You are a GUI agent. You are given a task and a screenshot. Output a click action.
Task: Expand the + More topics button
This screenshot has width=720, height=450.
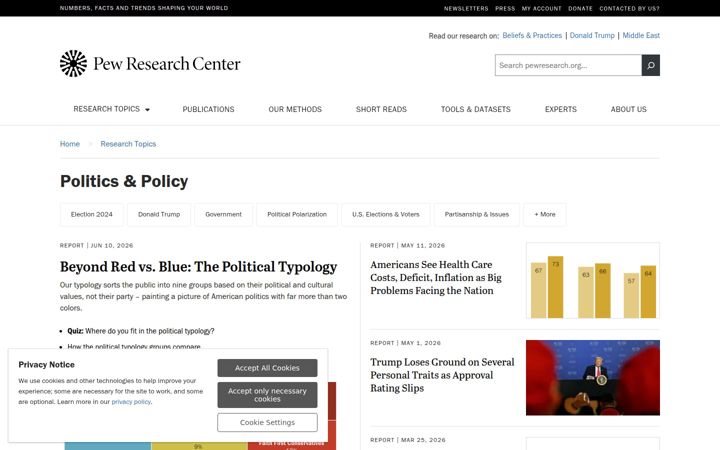point(545,214)
